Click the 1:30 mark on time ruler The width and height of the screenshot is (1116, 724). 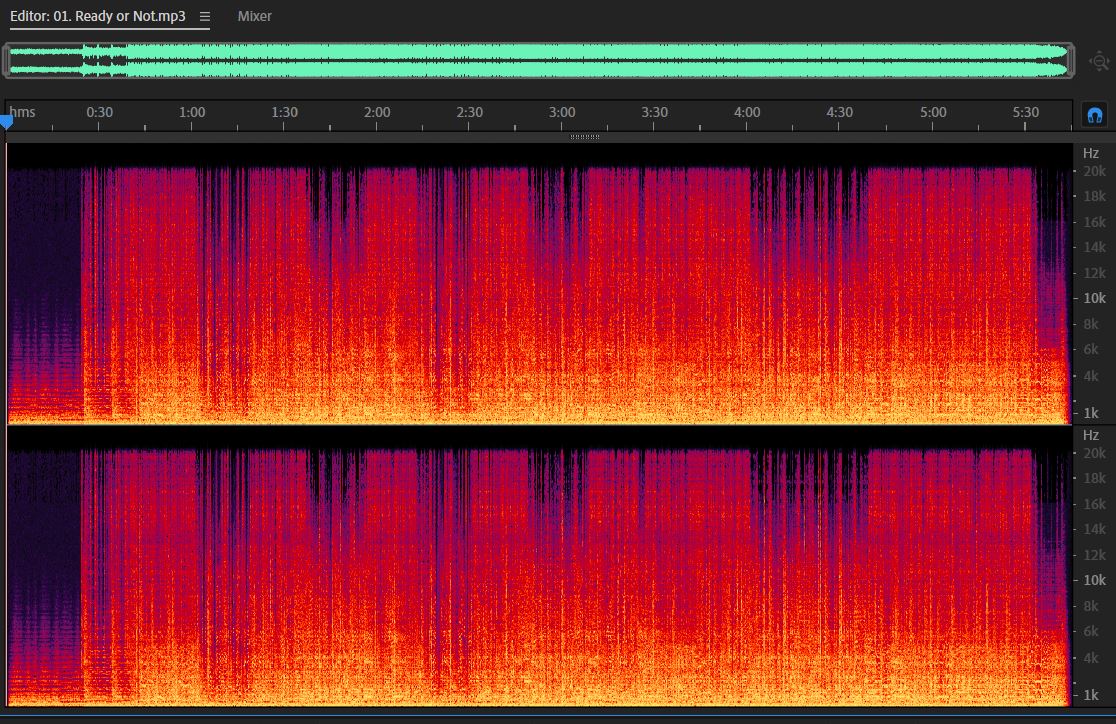pyautogui.click(x=285, y=112)
